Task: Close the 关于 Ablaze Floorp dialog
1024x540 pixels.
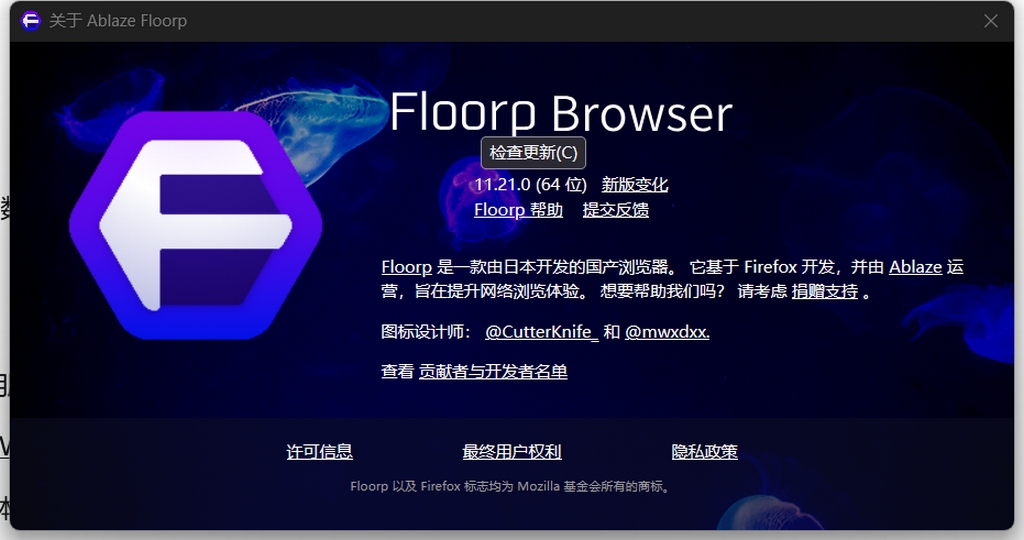Action: coord(991,21)
